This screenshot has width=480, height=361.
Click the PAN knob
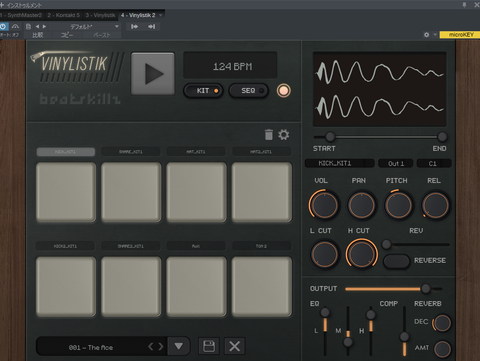pyautogui.click(x=361, y=205)
